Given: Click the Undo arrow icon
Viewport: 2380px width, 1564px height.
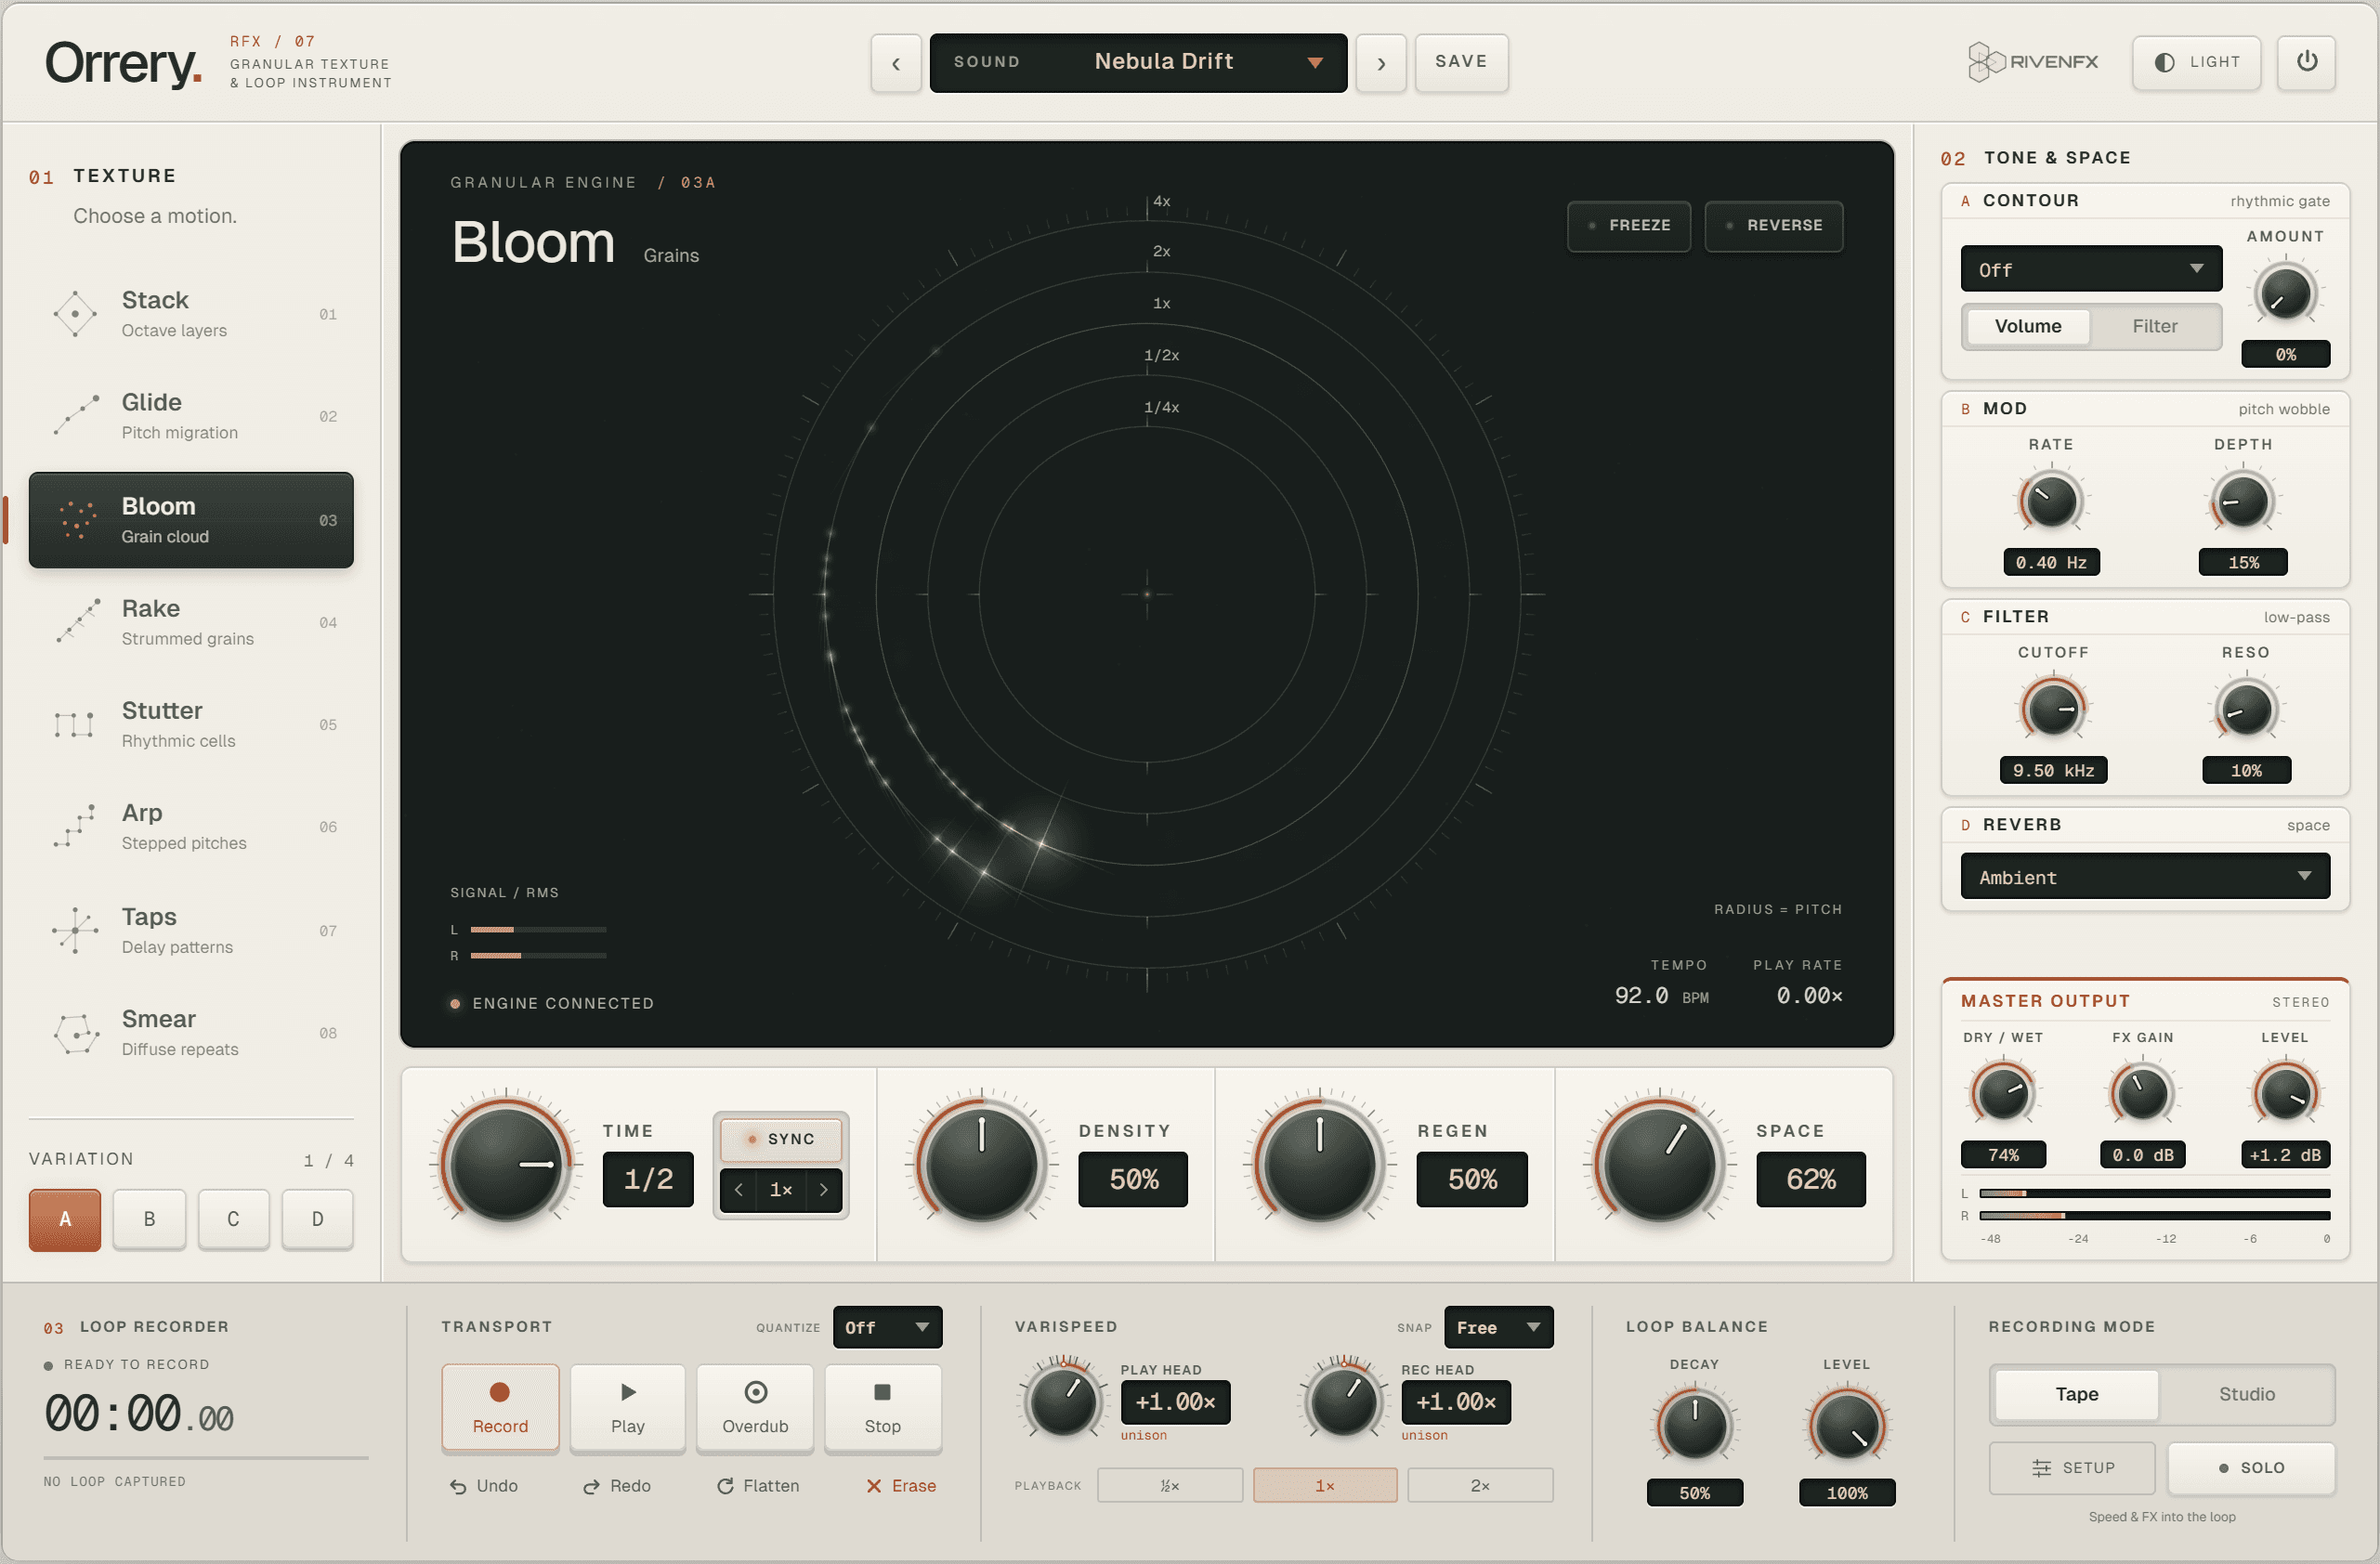Looking at the screenshot, I should pos(458,1486).
